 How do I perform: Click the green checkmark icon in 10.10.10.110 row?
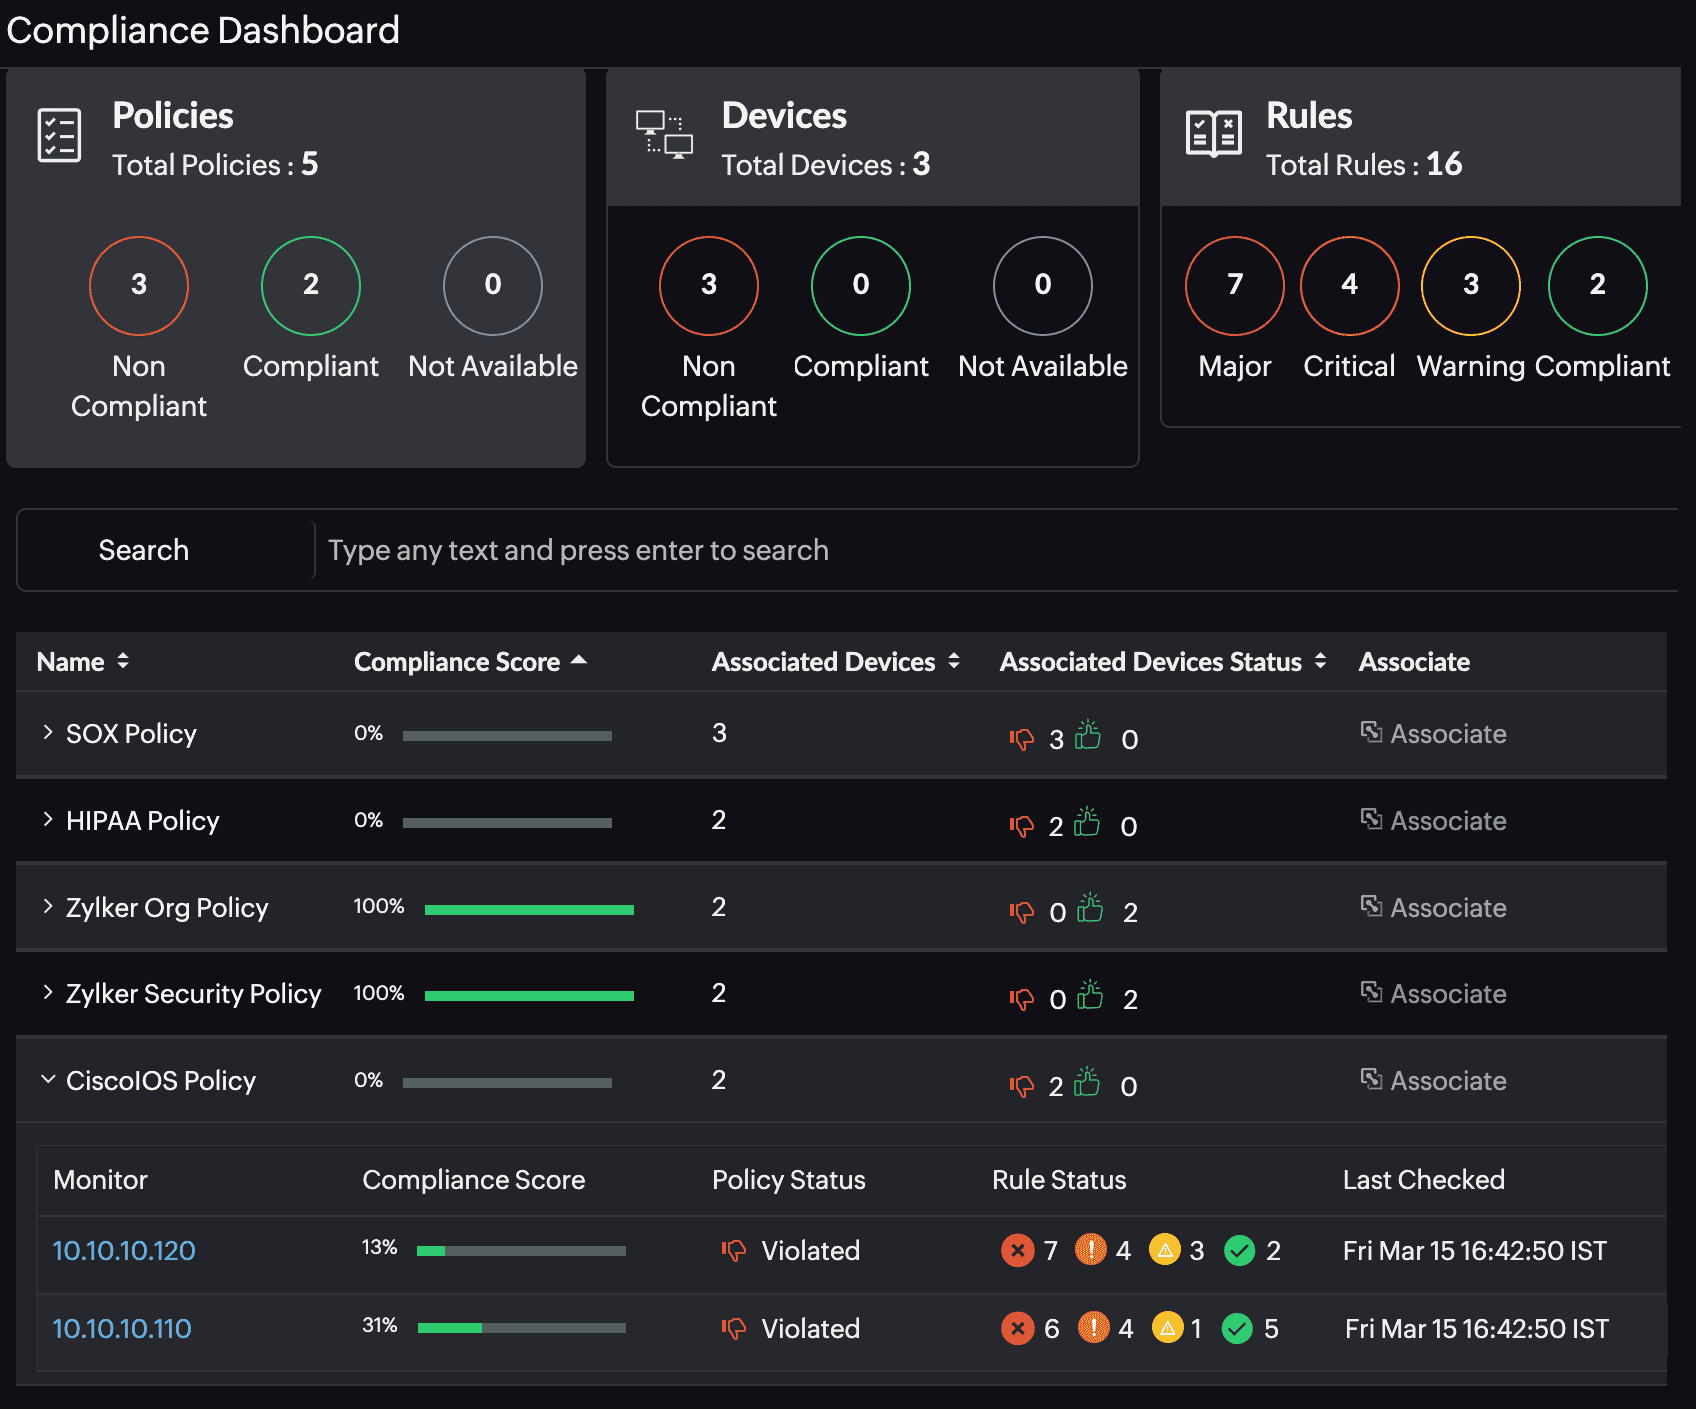(x=1238, y=1329)
